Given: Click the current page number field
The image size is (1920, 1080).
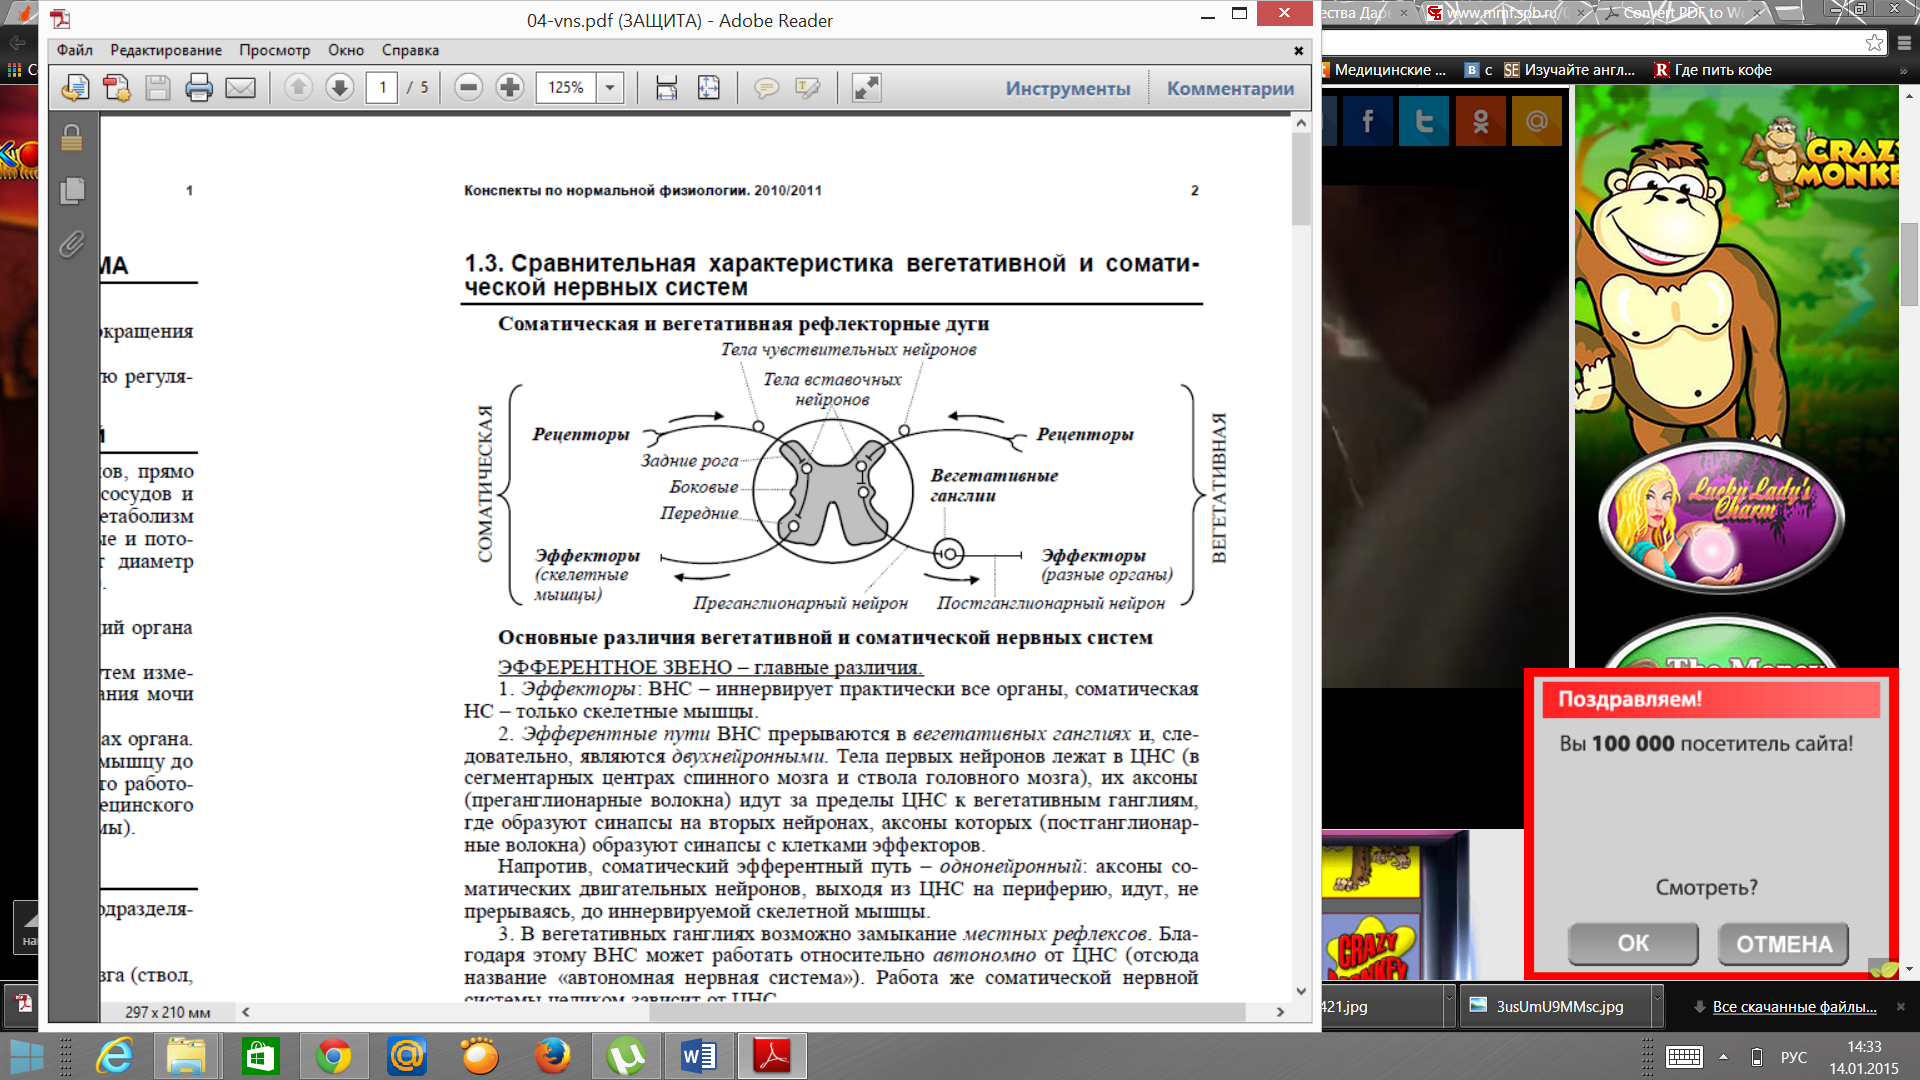Looking at the screenshot, I should point(382,88).
